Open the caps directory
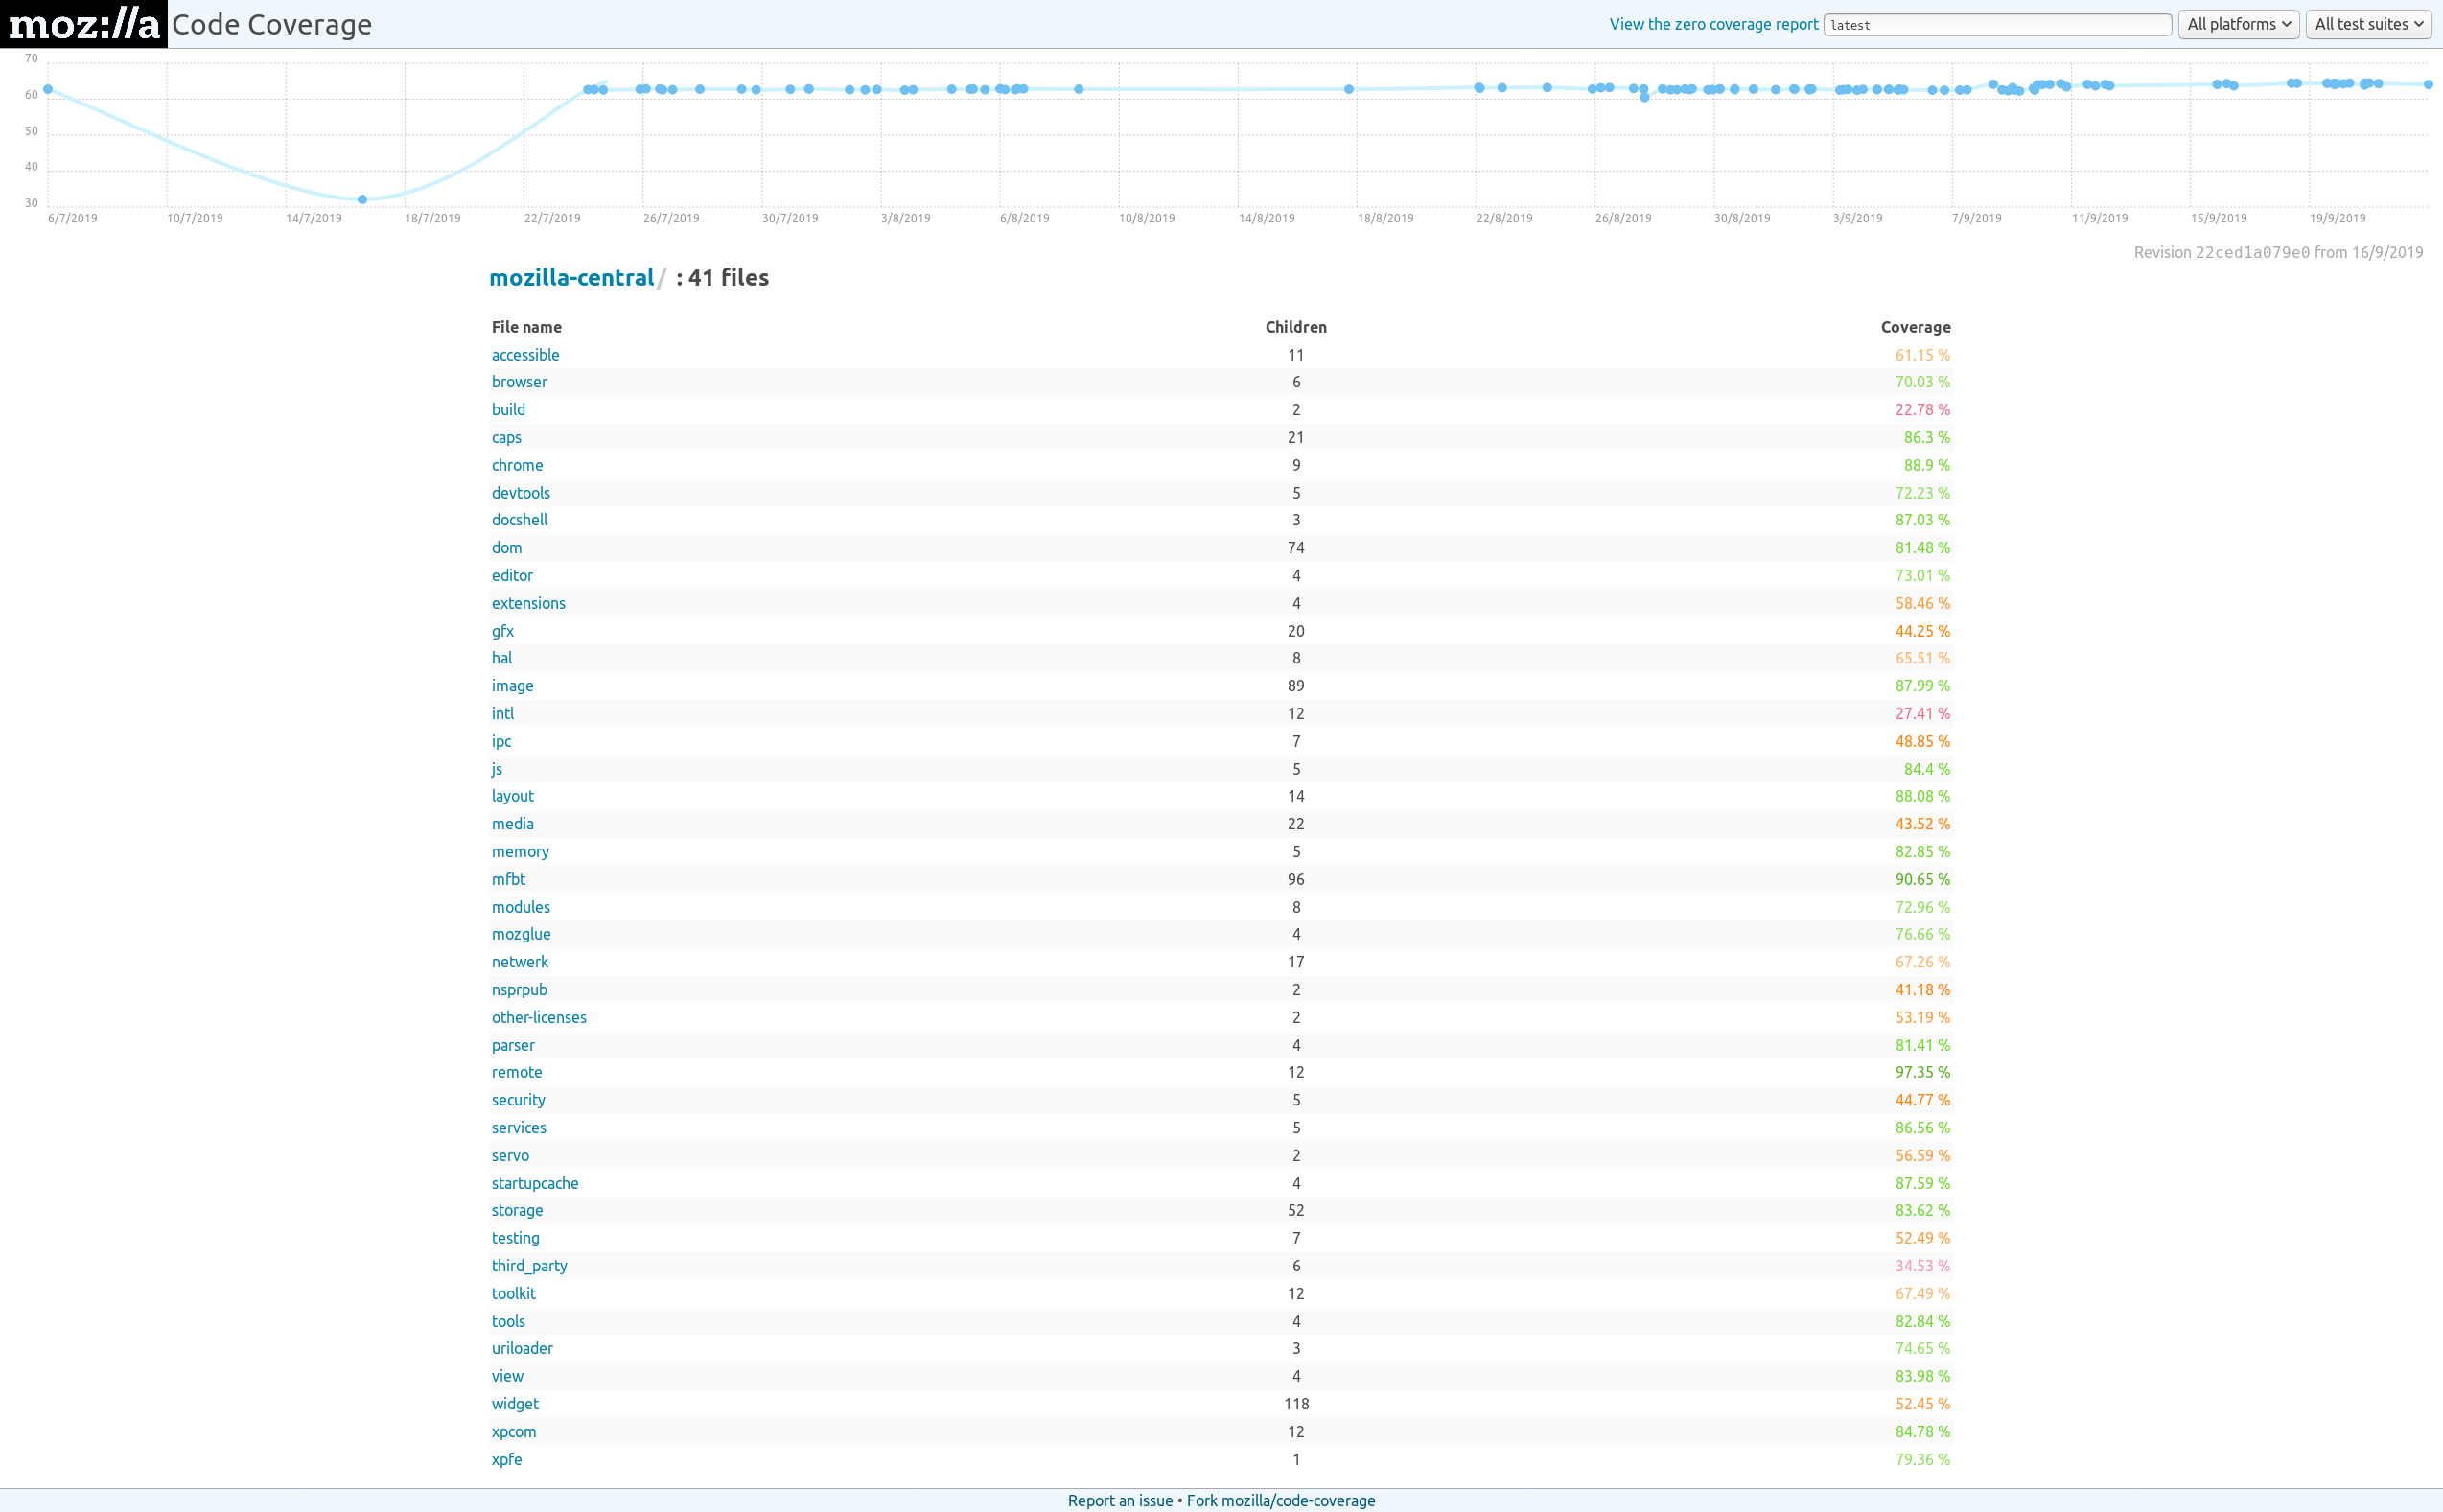The height and width of the screenshot is (1512, 2443). (506, 438)
